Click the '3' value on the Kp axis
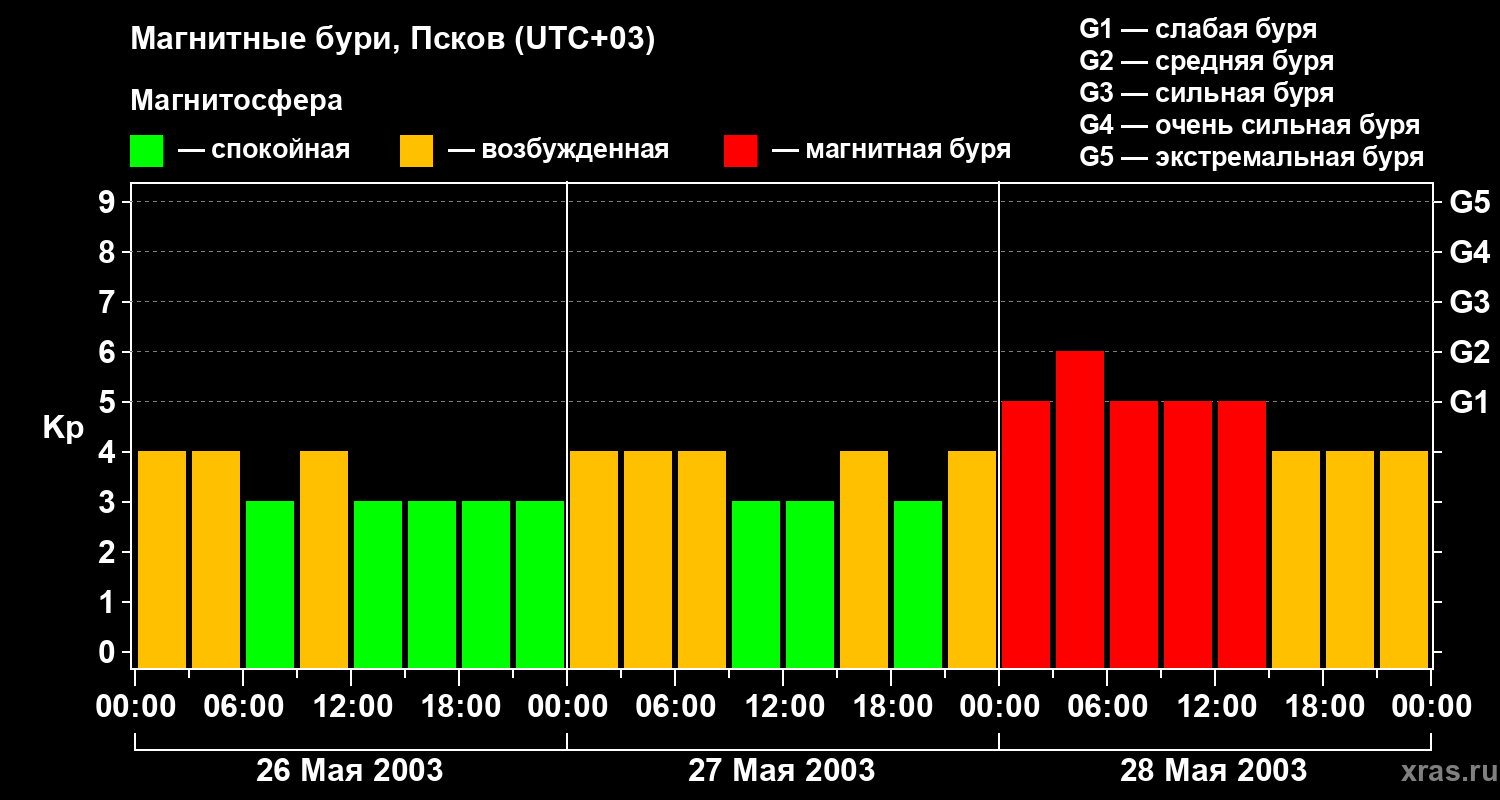This screenshot has height=800, width=1500. pos(109,502)
